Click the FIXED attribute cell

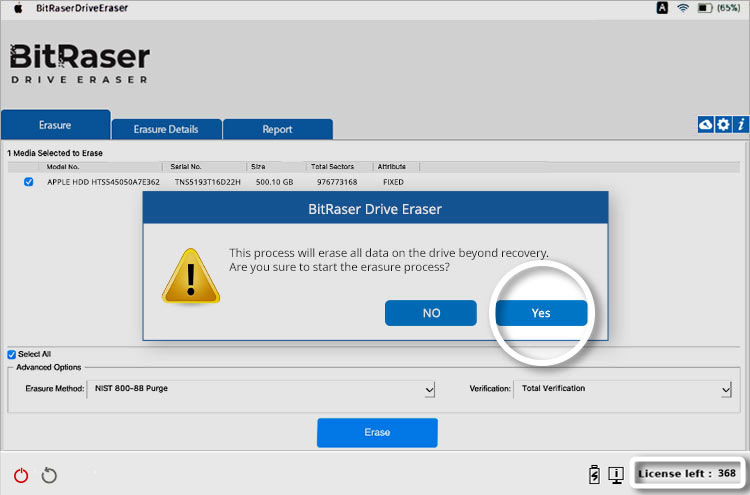(x=393, y=182)
